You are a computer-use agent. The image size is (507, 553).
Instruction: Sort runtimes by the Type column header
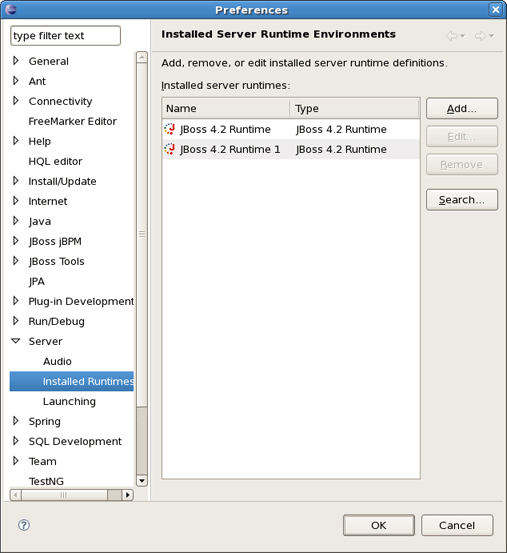coord(355,109)
